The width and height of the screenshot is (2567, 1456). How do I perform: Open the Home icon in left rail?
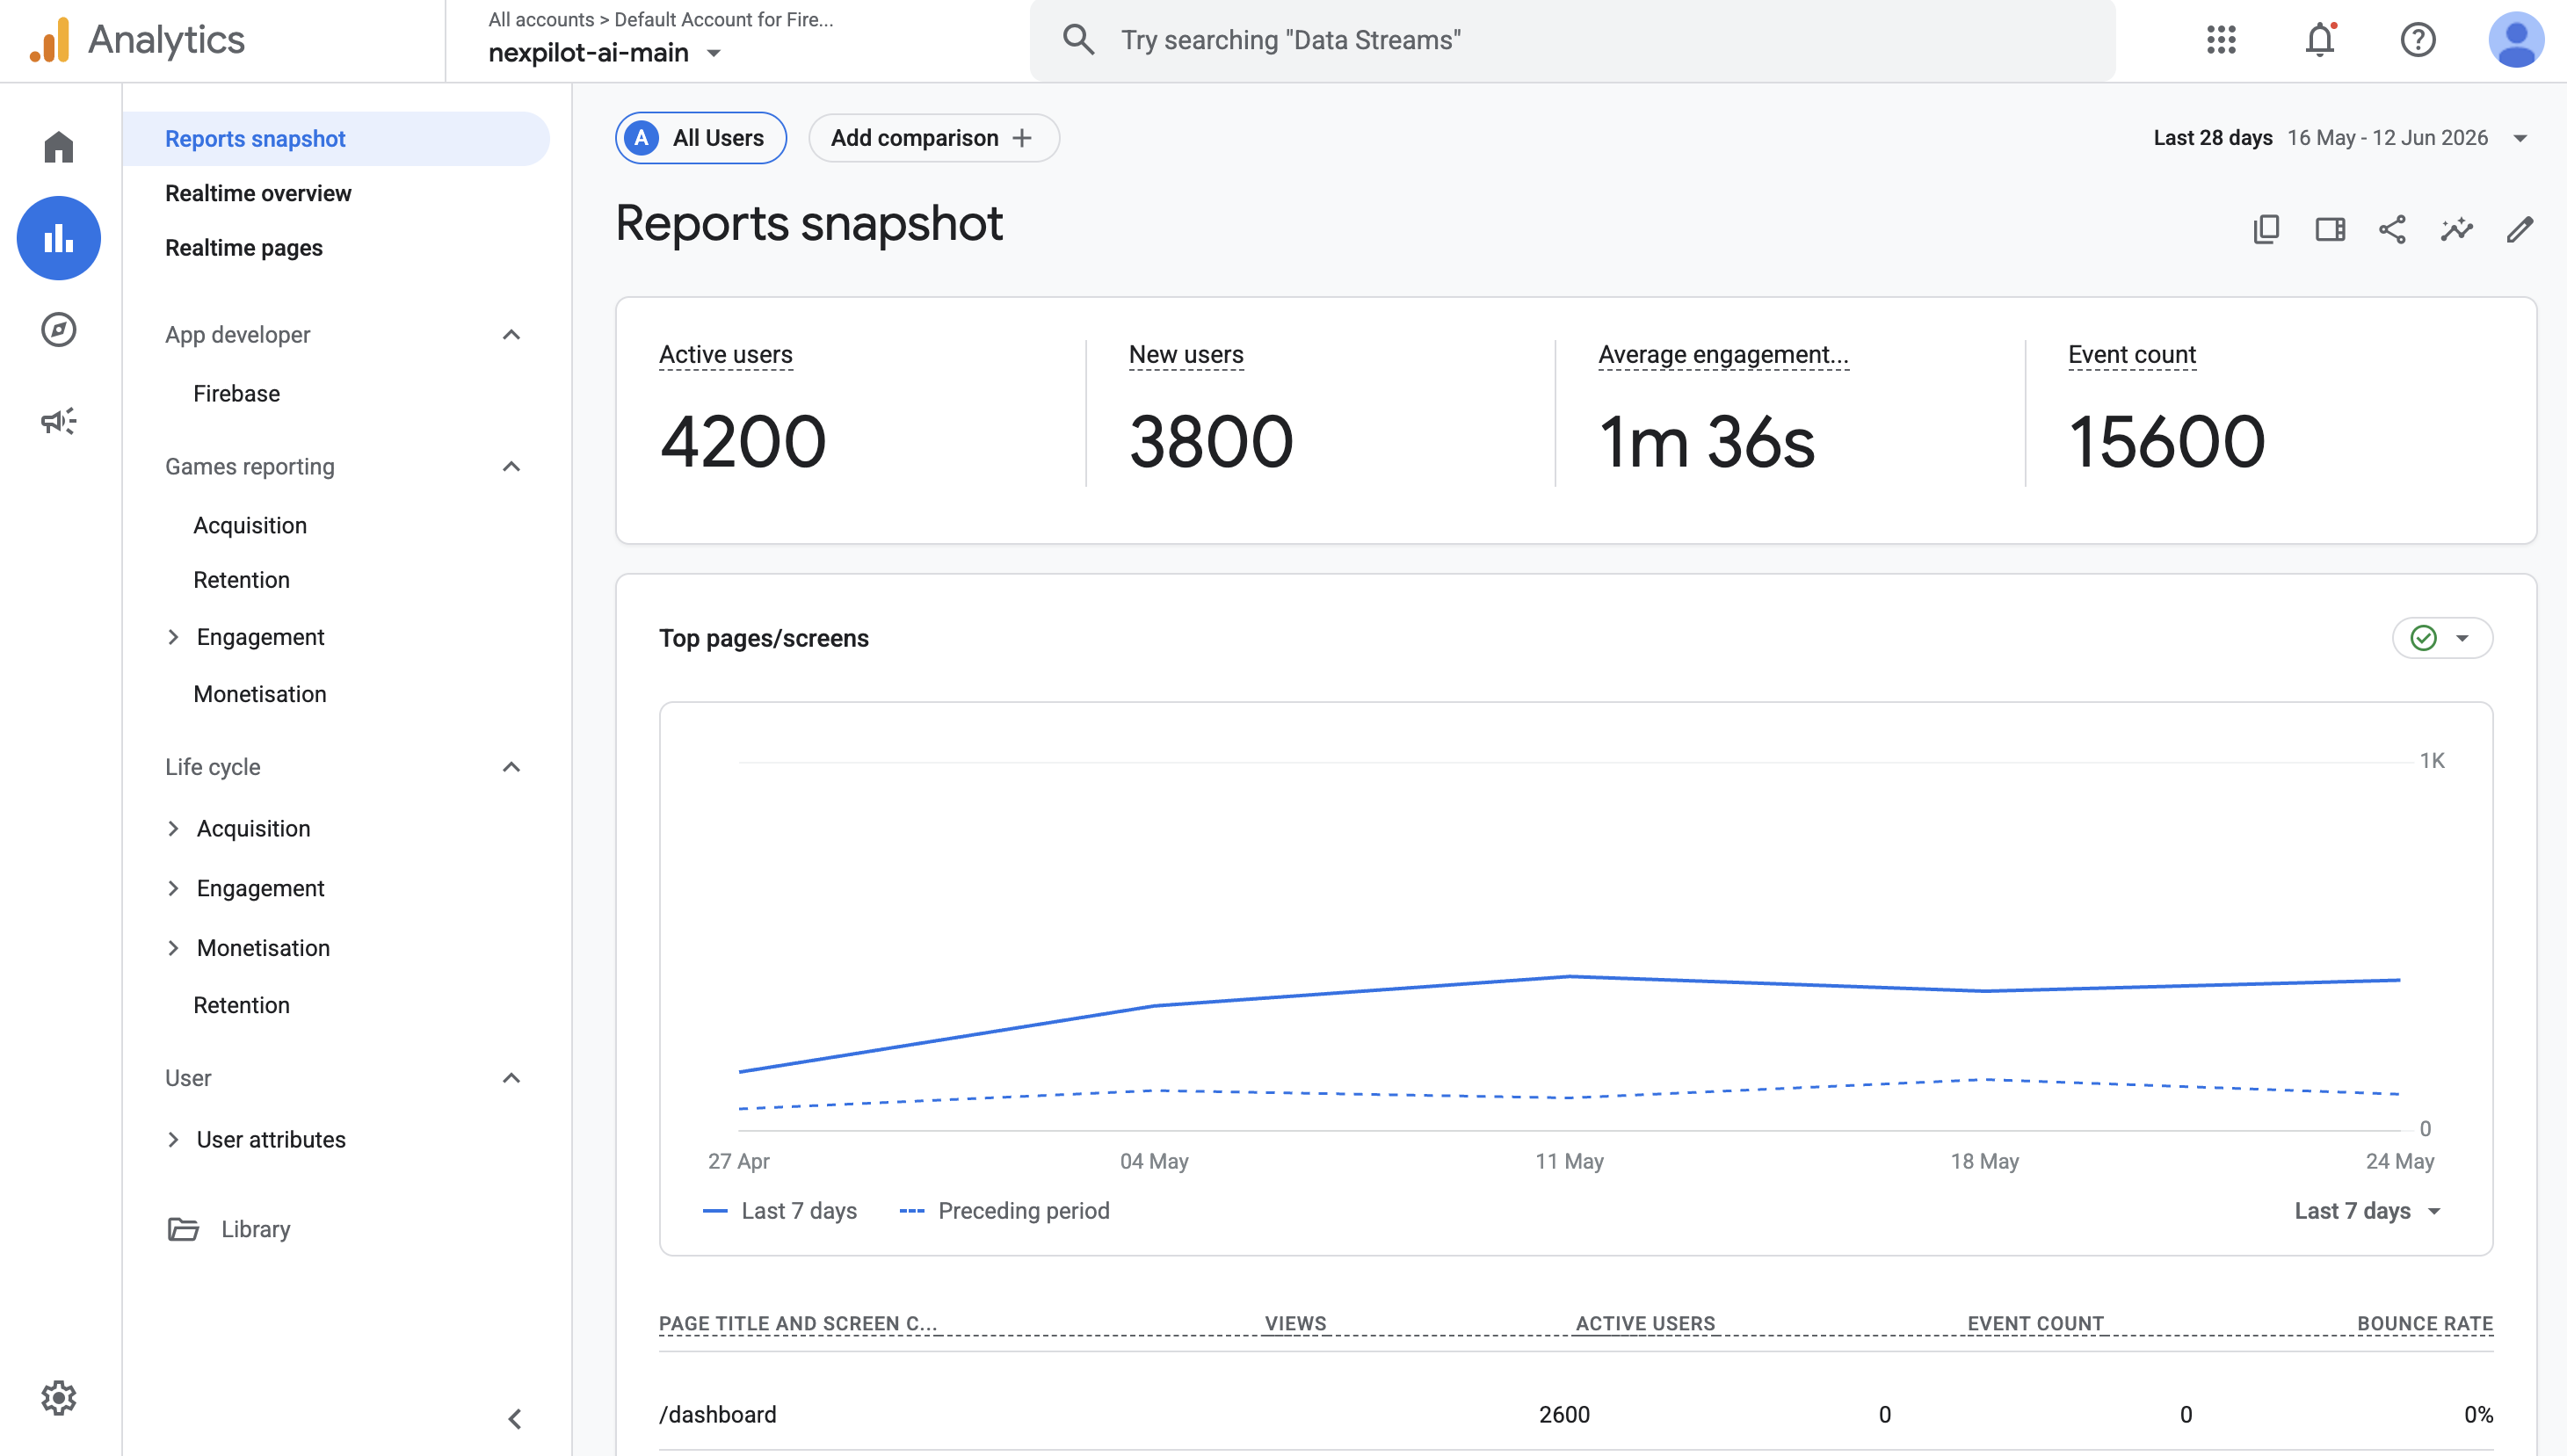pos(59,147)
